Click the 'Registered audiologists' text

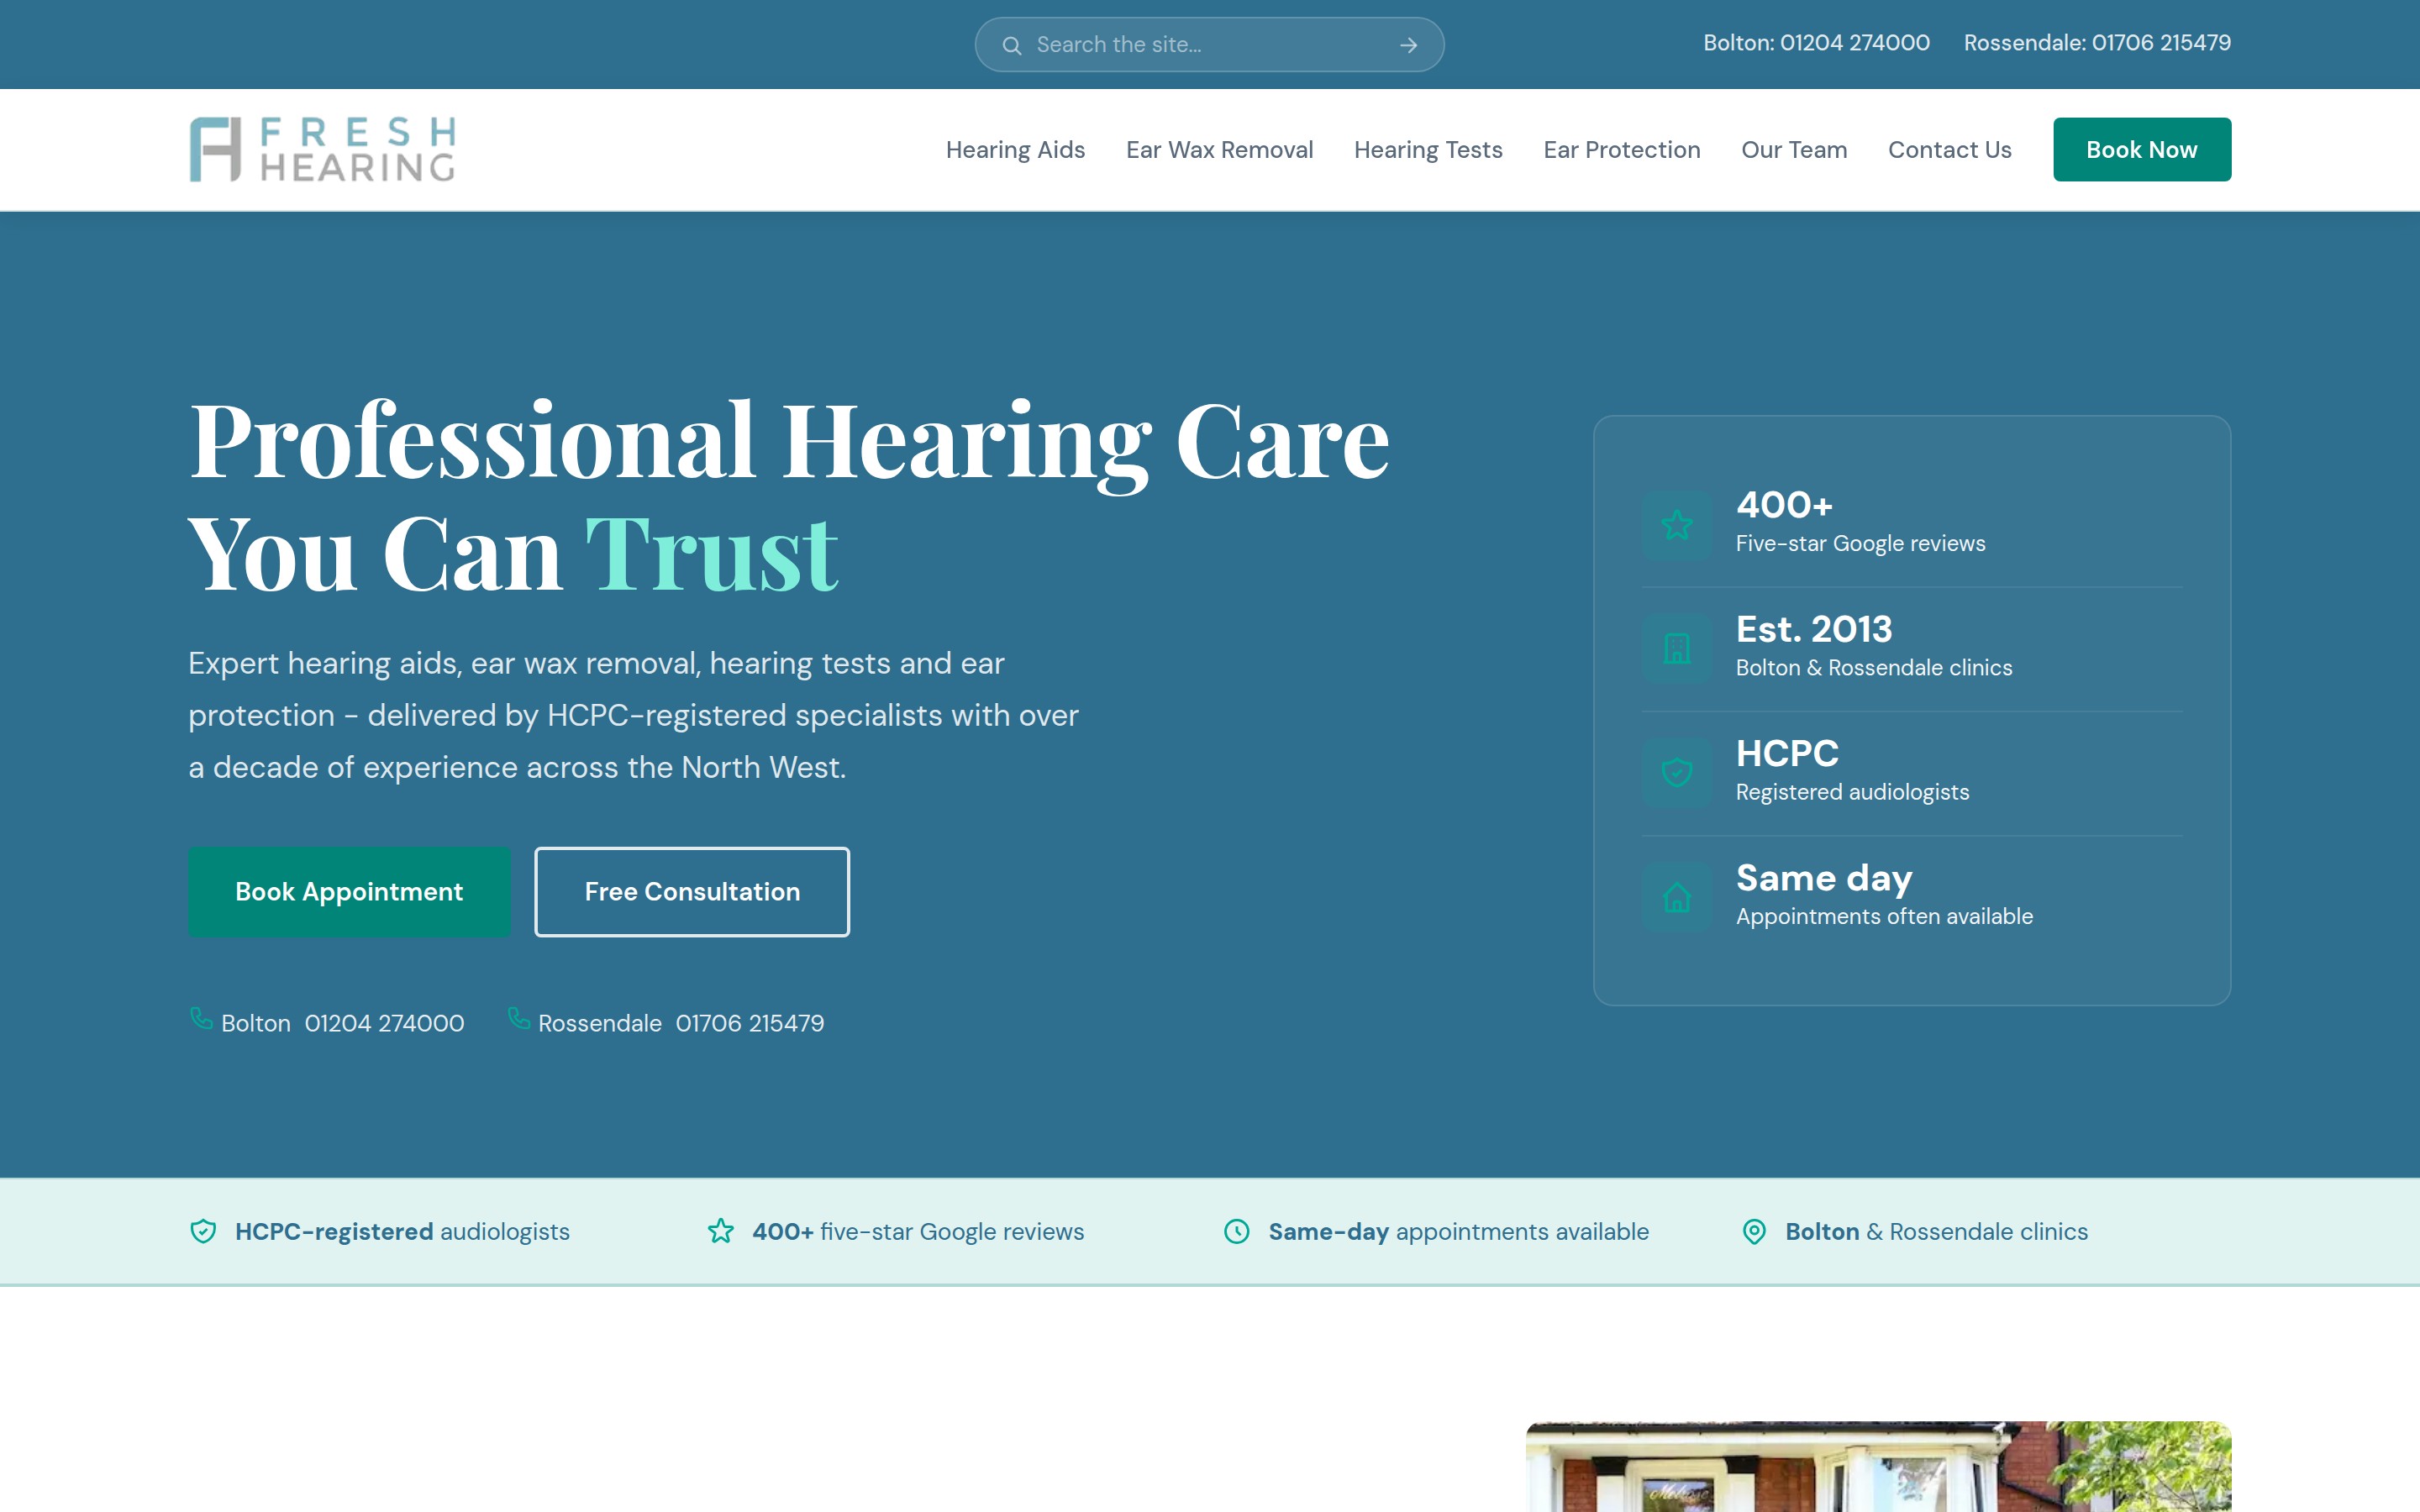[1852, 792]
